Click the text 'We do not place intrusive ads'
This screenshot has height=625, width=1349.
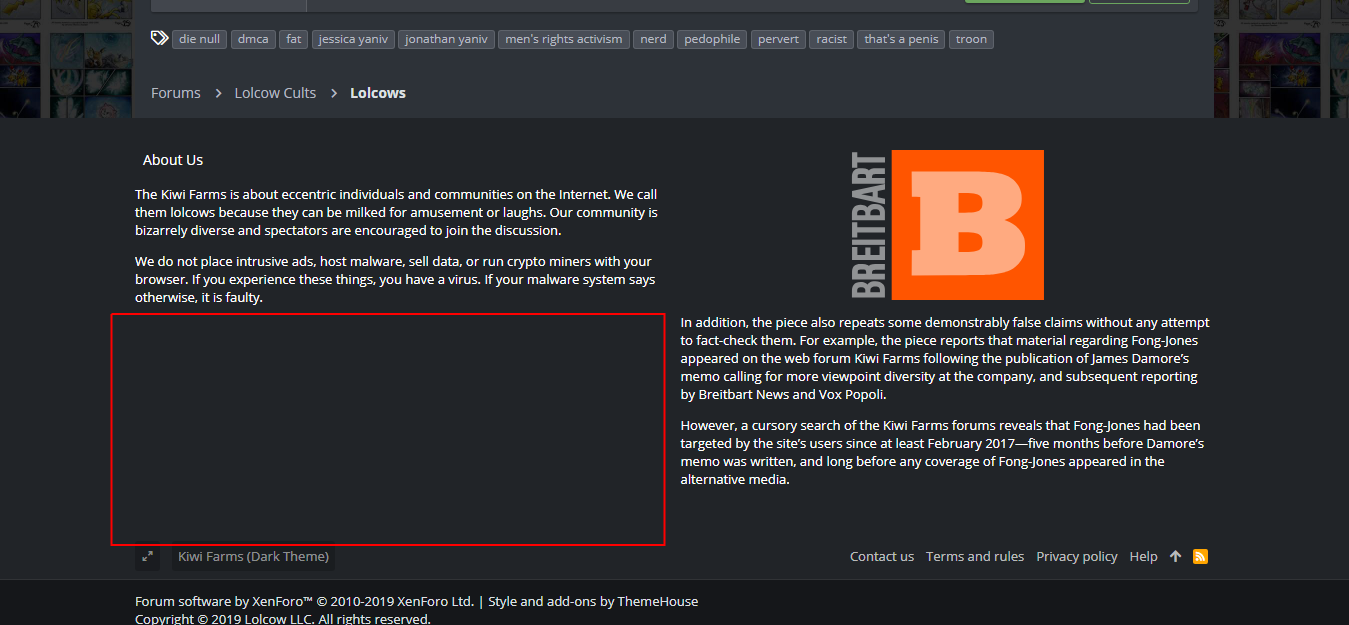coord(395,279)
